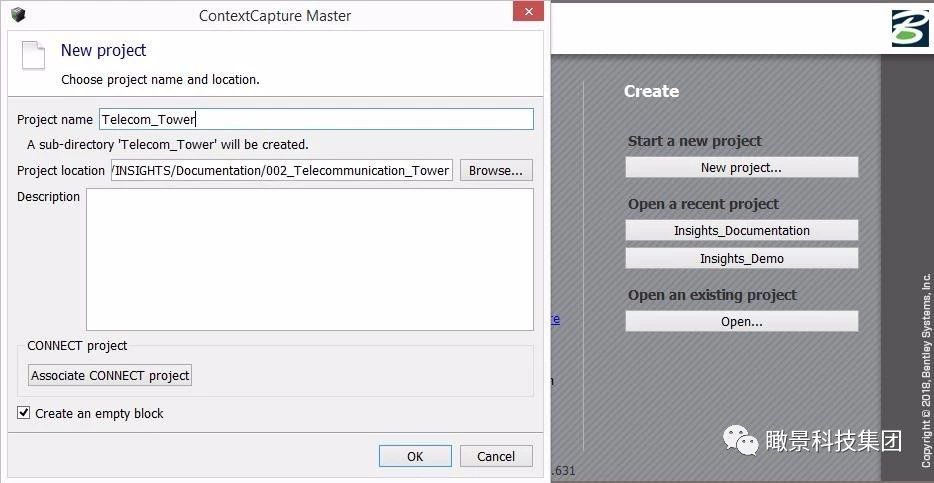Viewport: 934px width, 483px height.
Task: Click the Create heading
Action: [x=651, y=91]
